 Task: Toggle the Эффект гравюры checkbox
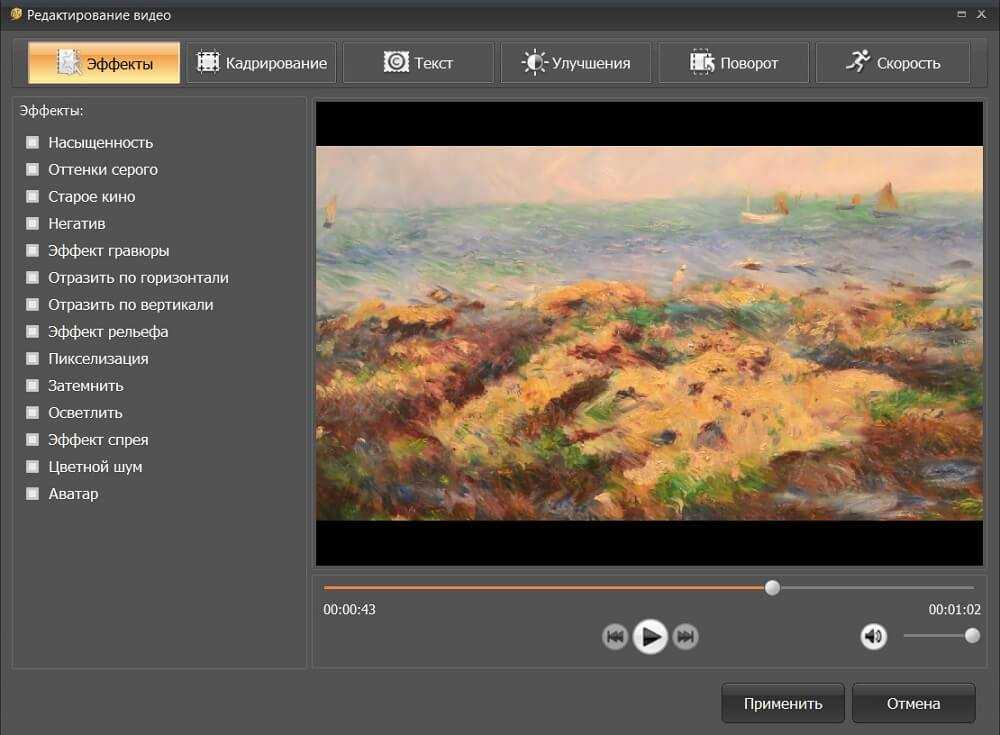(33, 250)
